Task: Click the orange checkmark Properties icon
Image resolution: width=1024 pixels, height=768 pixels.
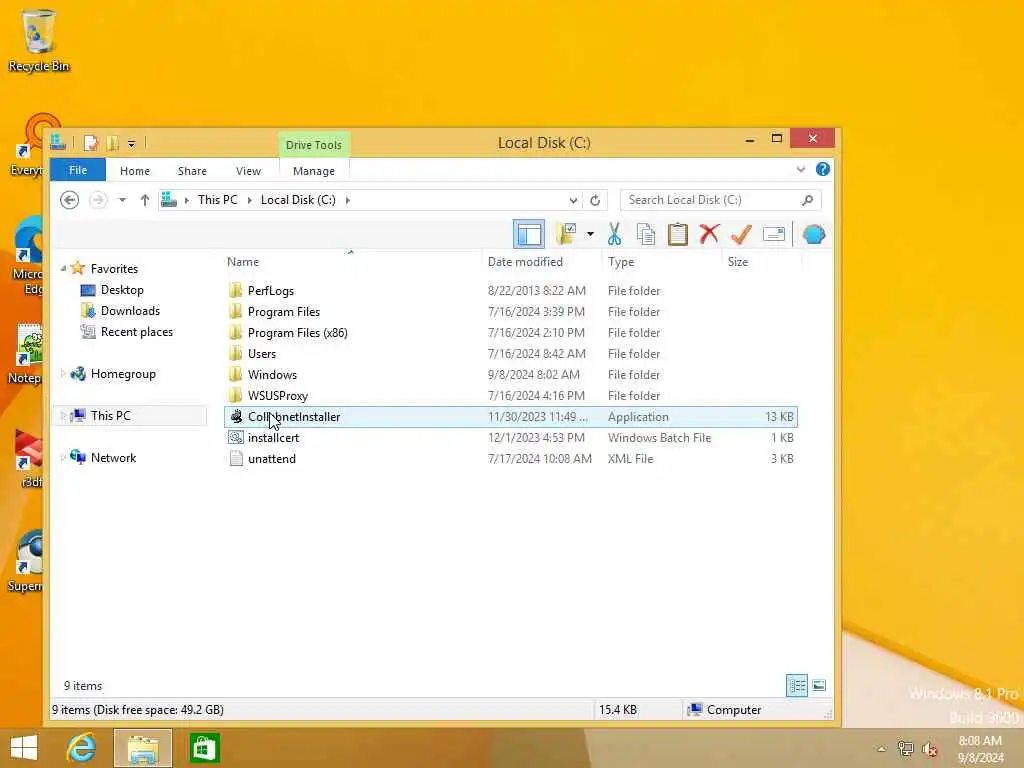Action: [741, 234]
